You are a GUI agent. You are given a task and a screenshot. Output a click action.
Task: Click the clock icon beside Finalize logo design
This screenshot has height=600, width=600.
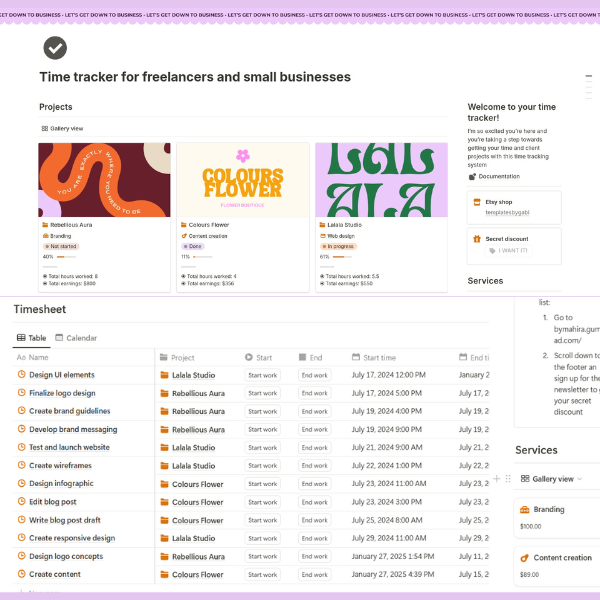click(x=21, y=392)
